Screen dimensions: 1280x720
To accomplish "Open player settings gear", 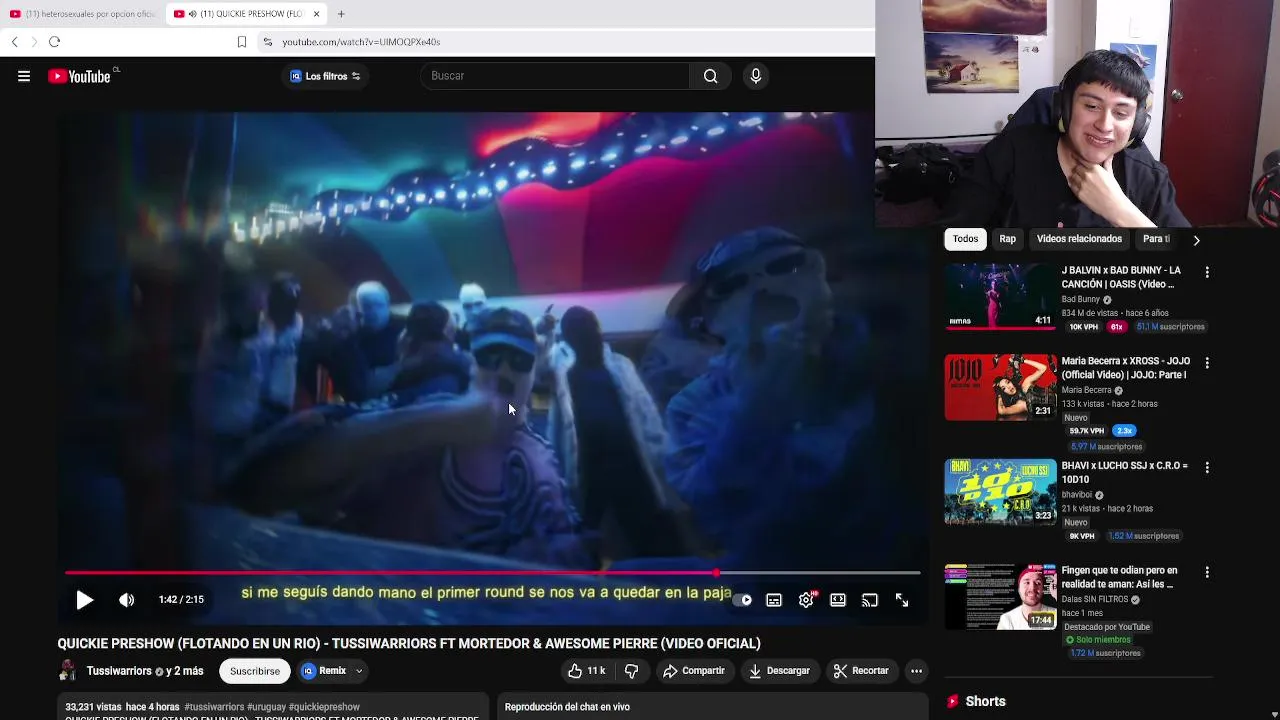I will point(806,600).
